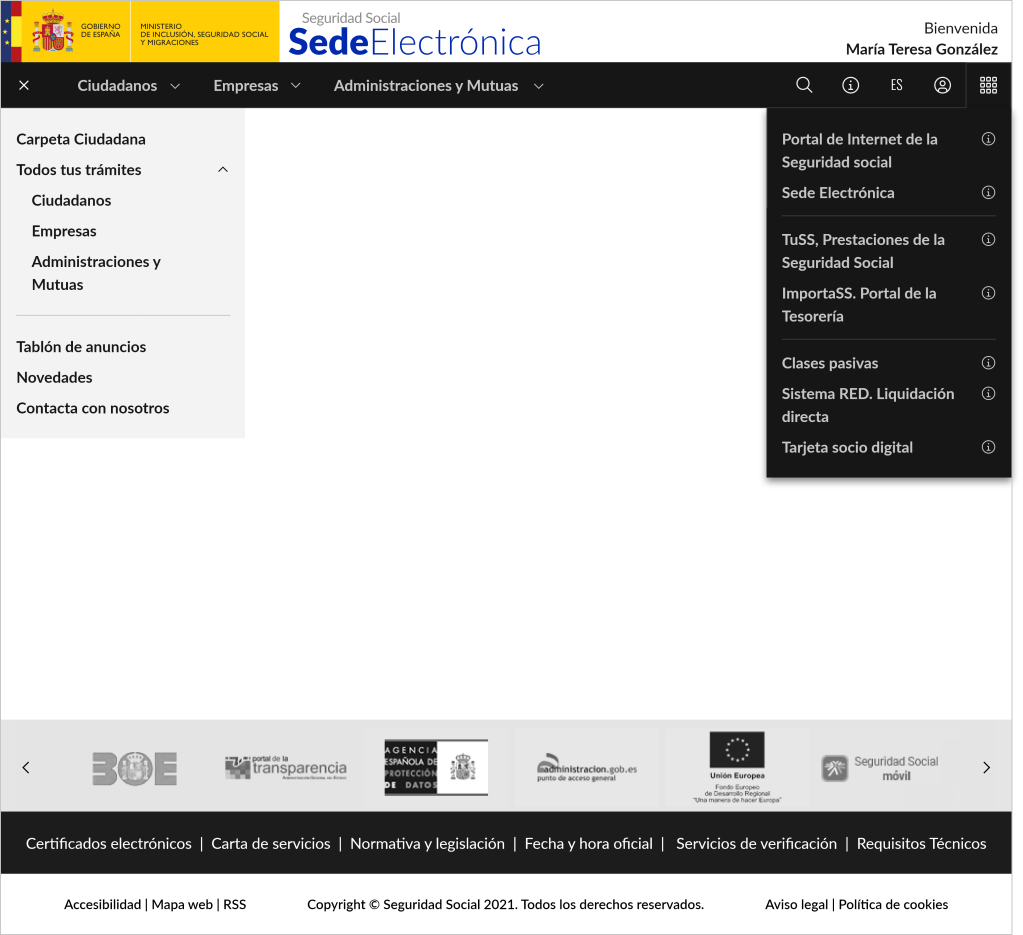Open ImportaSS. Portal de la Tesorería

click(x=859, y=305)
